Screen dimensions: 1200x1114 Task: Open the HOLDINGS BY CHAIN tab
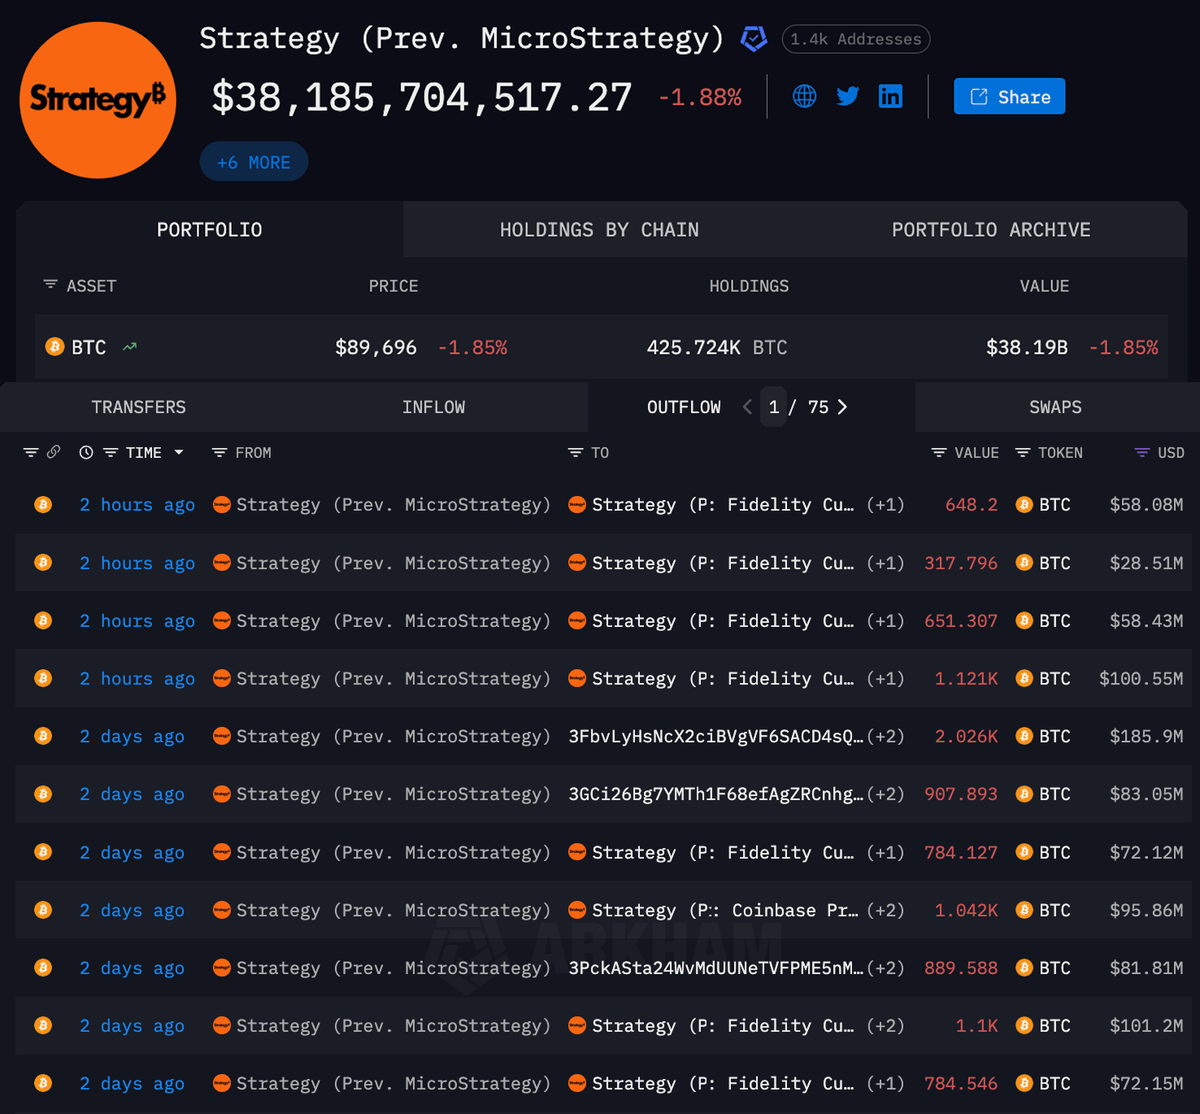[x=599, y=229]
